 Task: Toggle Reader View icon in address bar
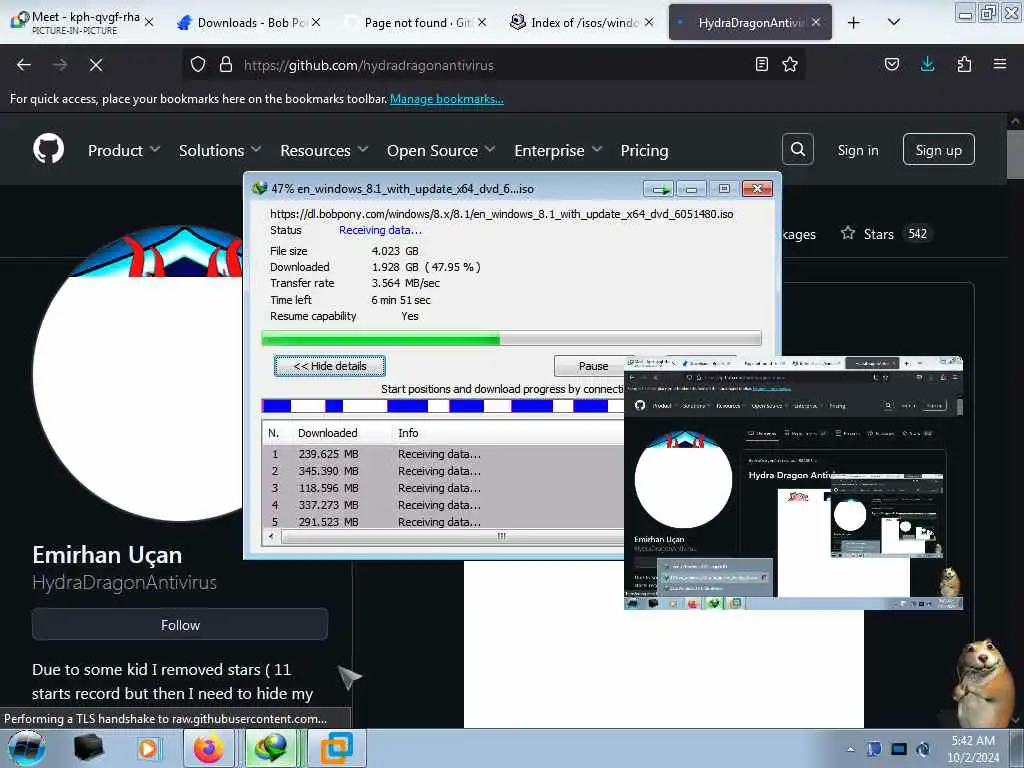[x=761, y=65]
